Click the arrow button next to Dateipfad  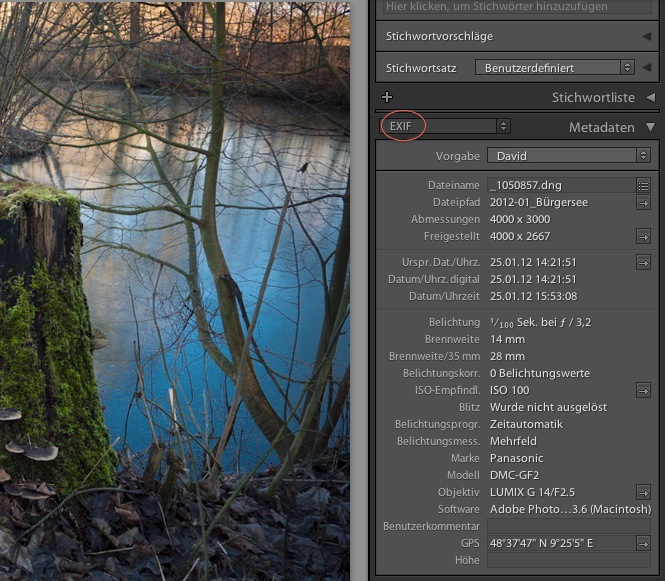point(643,202)
